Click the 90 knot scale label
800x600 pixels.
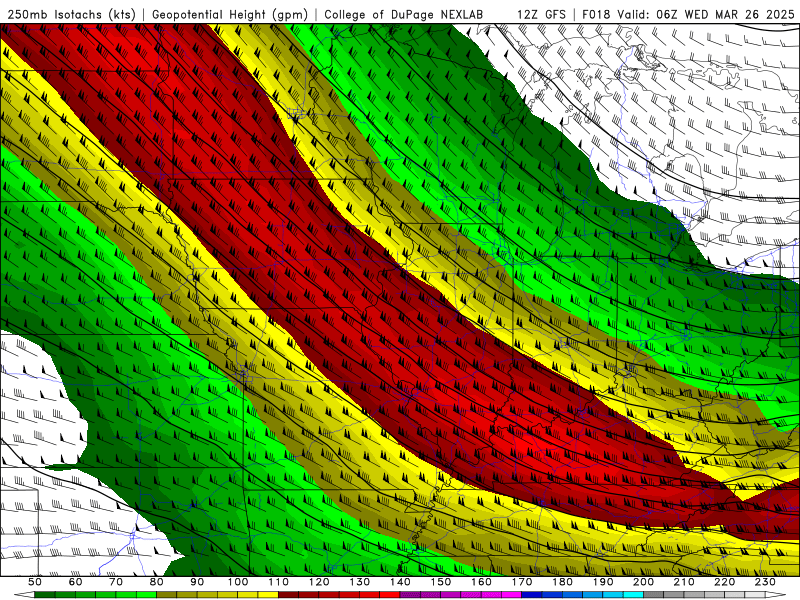[x=197, y=582]
